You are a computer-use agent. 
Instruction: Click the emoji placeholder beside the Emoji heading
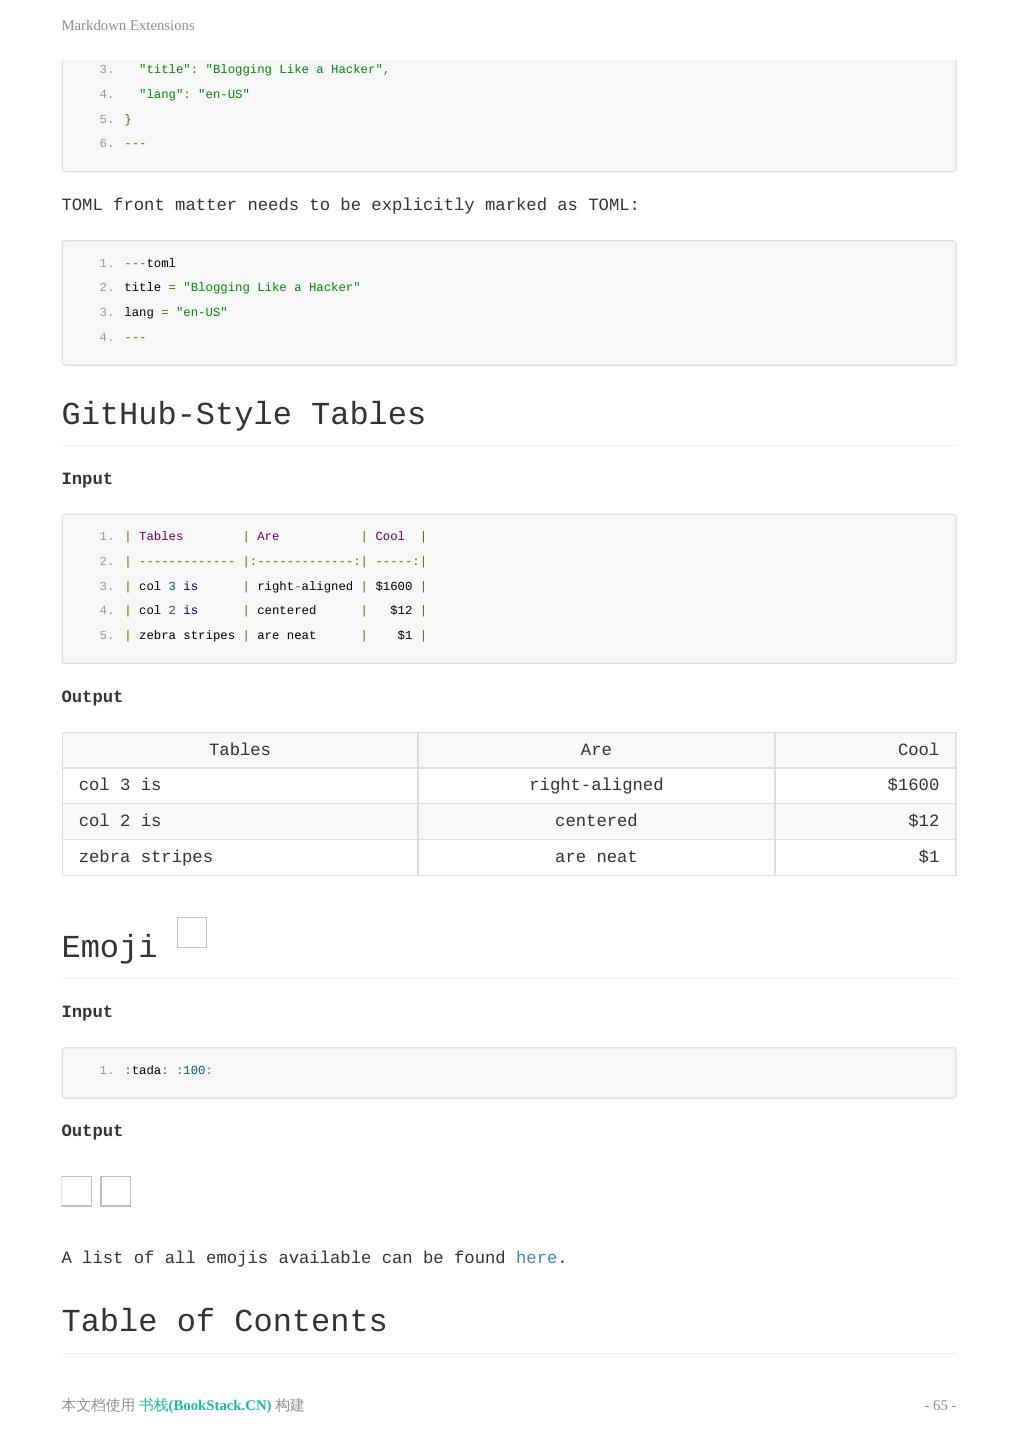coord(192,932)
